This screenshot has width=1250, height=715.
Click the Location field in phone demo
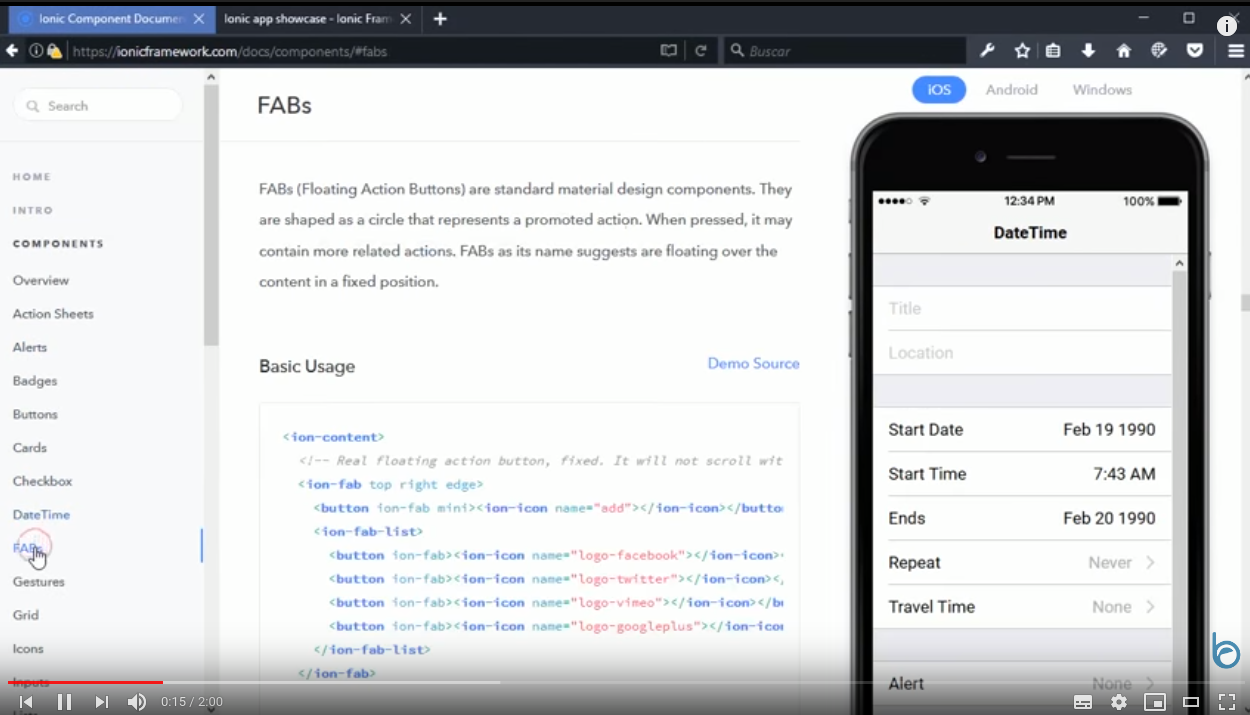click(x=1022, y=353)
